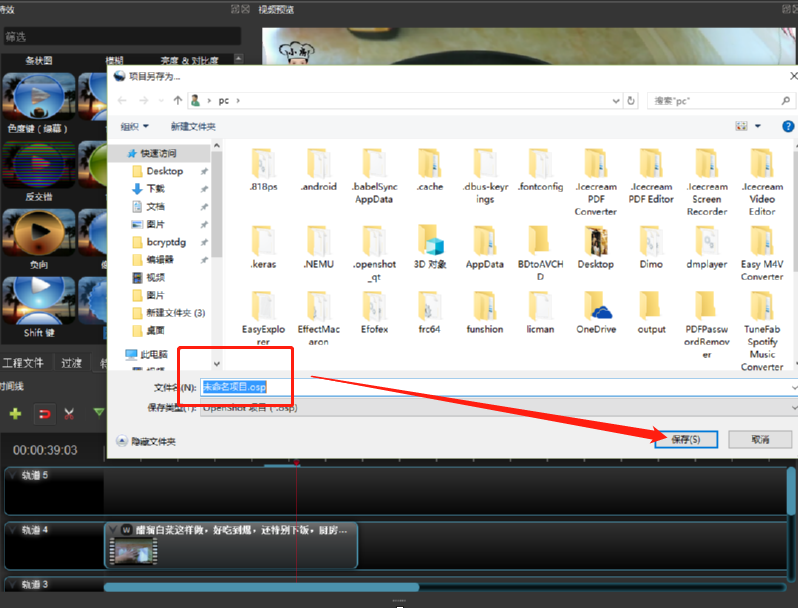Screen dimensions: 798x608
Task: Open the Desktop folder in file list
Action: [596, 248]
